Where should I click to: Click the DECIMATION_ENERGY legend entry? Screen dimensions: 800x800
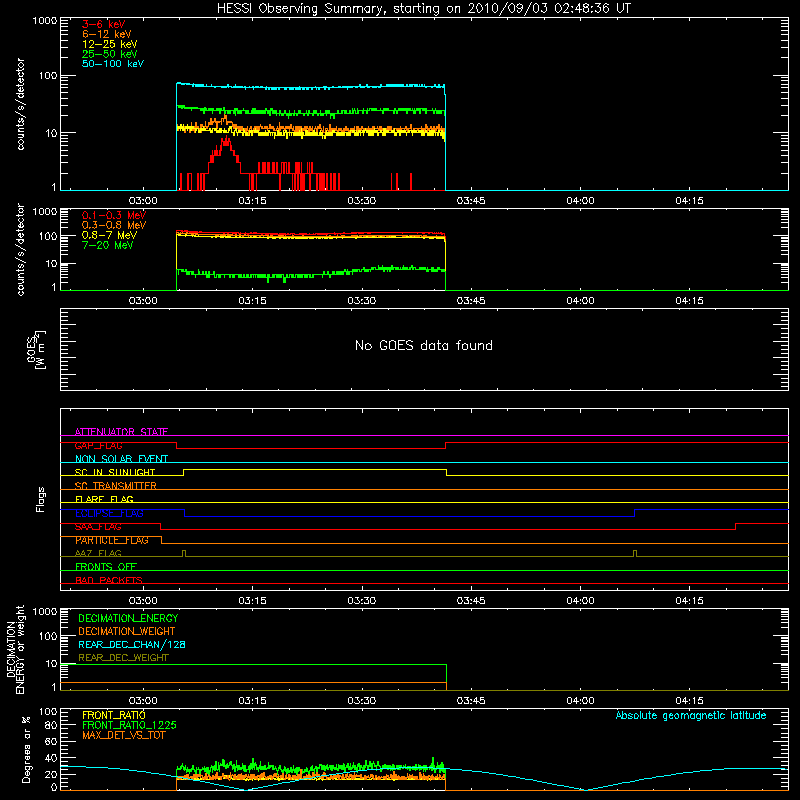click(128, 618)
